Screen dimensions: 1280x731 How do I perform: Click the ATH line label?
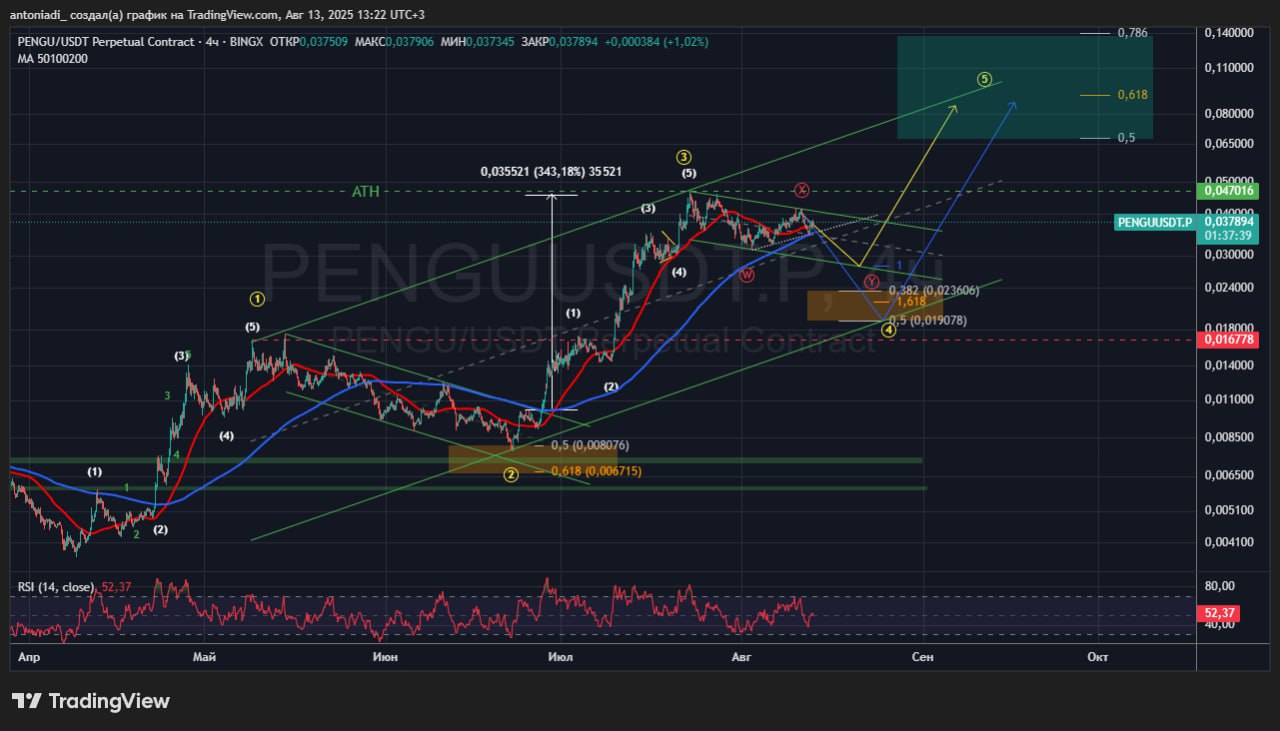pyautogui.click(x=365, y=191)
